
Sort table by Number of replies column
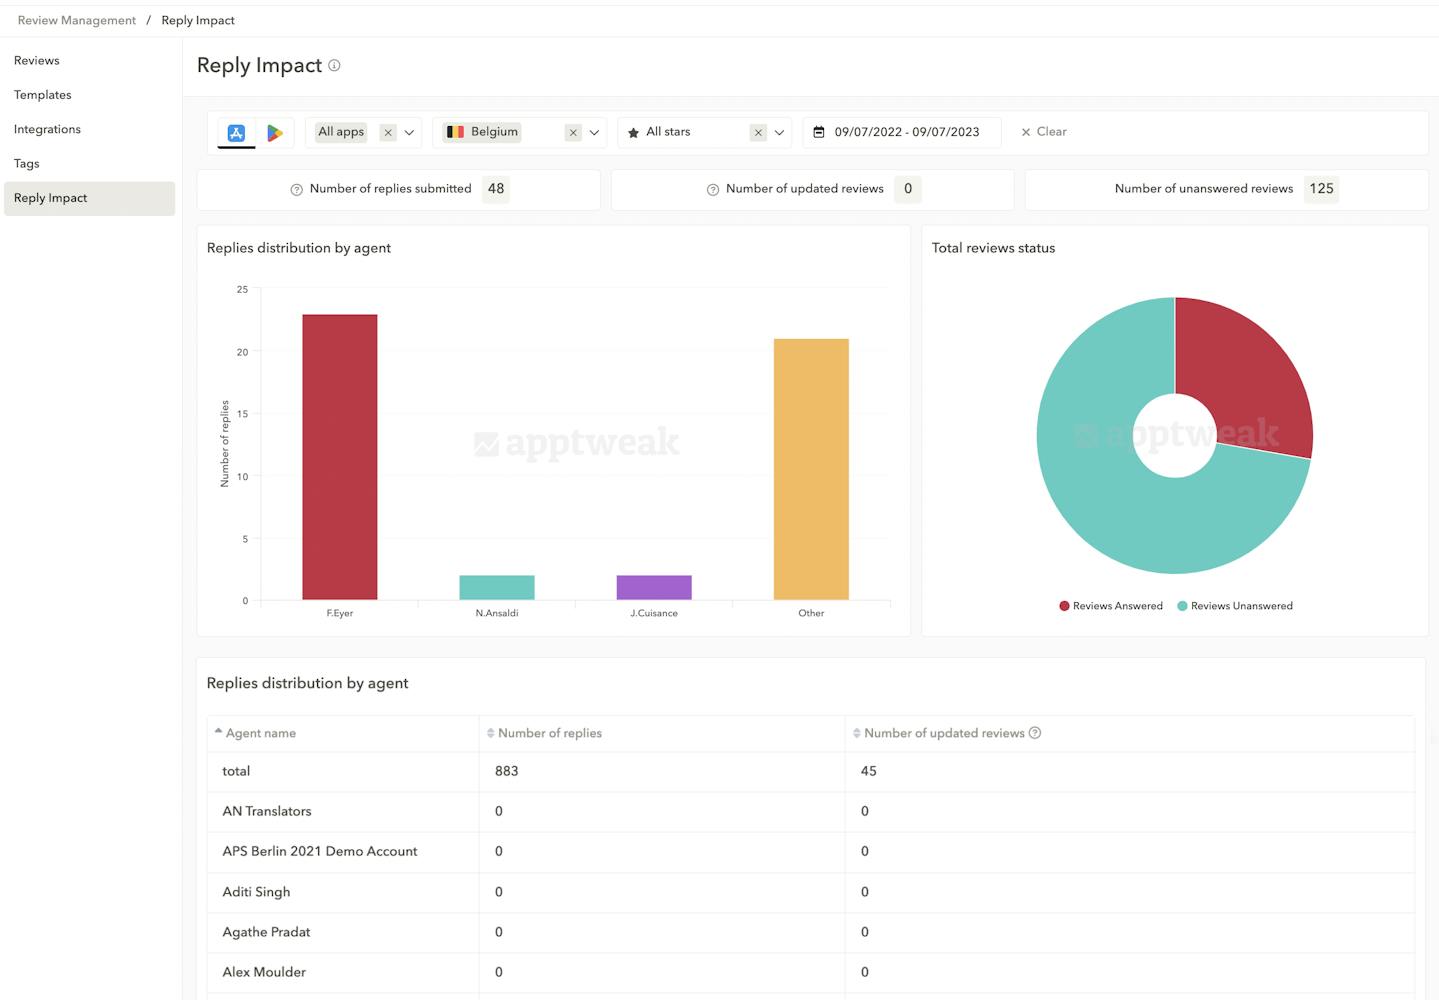tap(549, 733)
